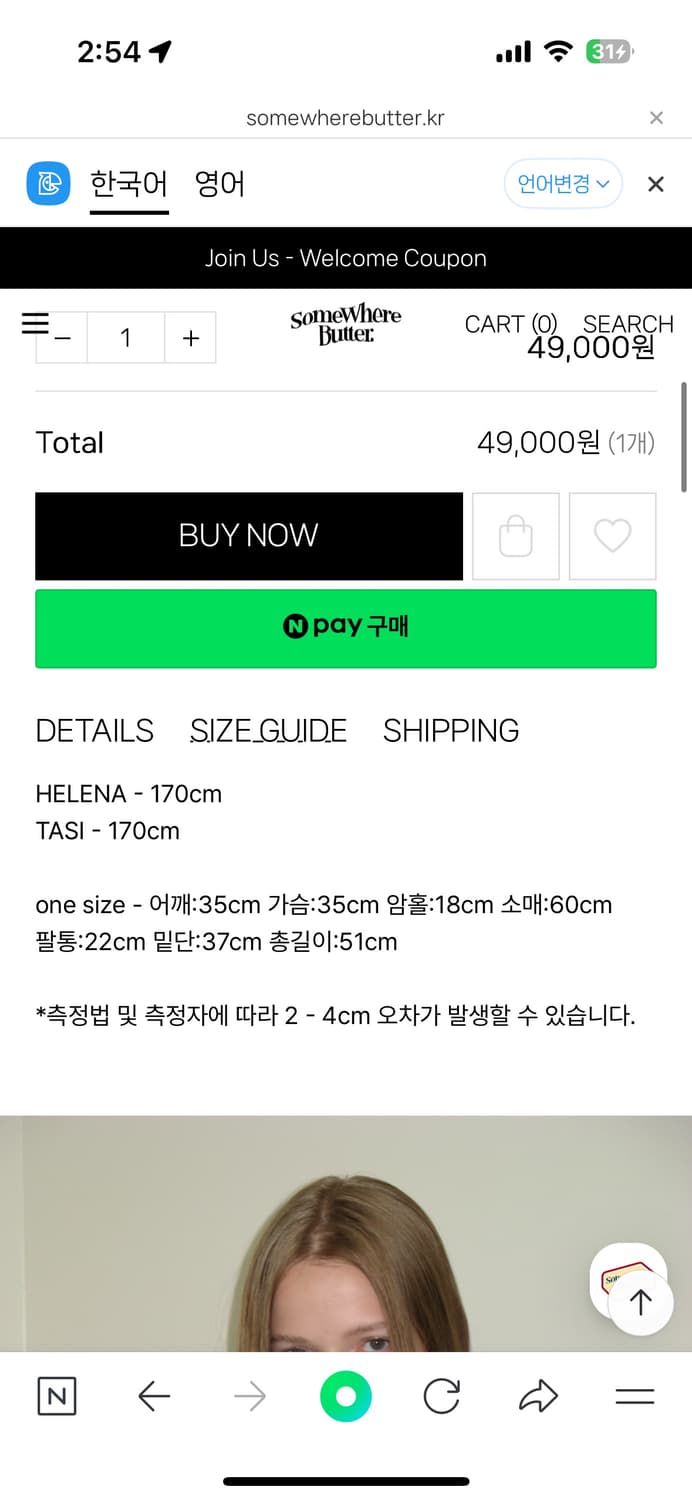Image resolution: width=692 pixels, height=1500 pixels.
Task: Purchase with N pay 구매
Action: tap(346, 628)
